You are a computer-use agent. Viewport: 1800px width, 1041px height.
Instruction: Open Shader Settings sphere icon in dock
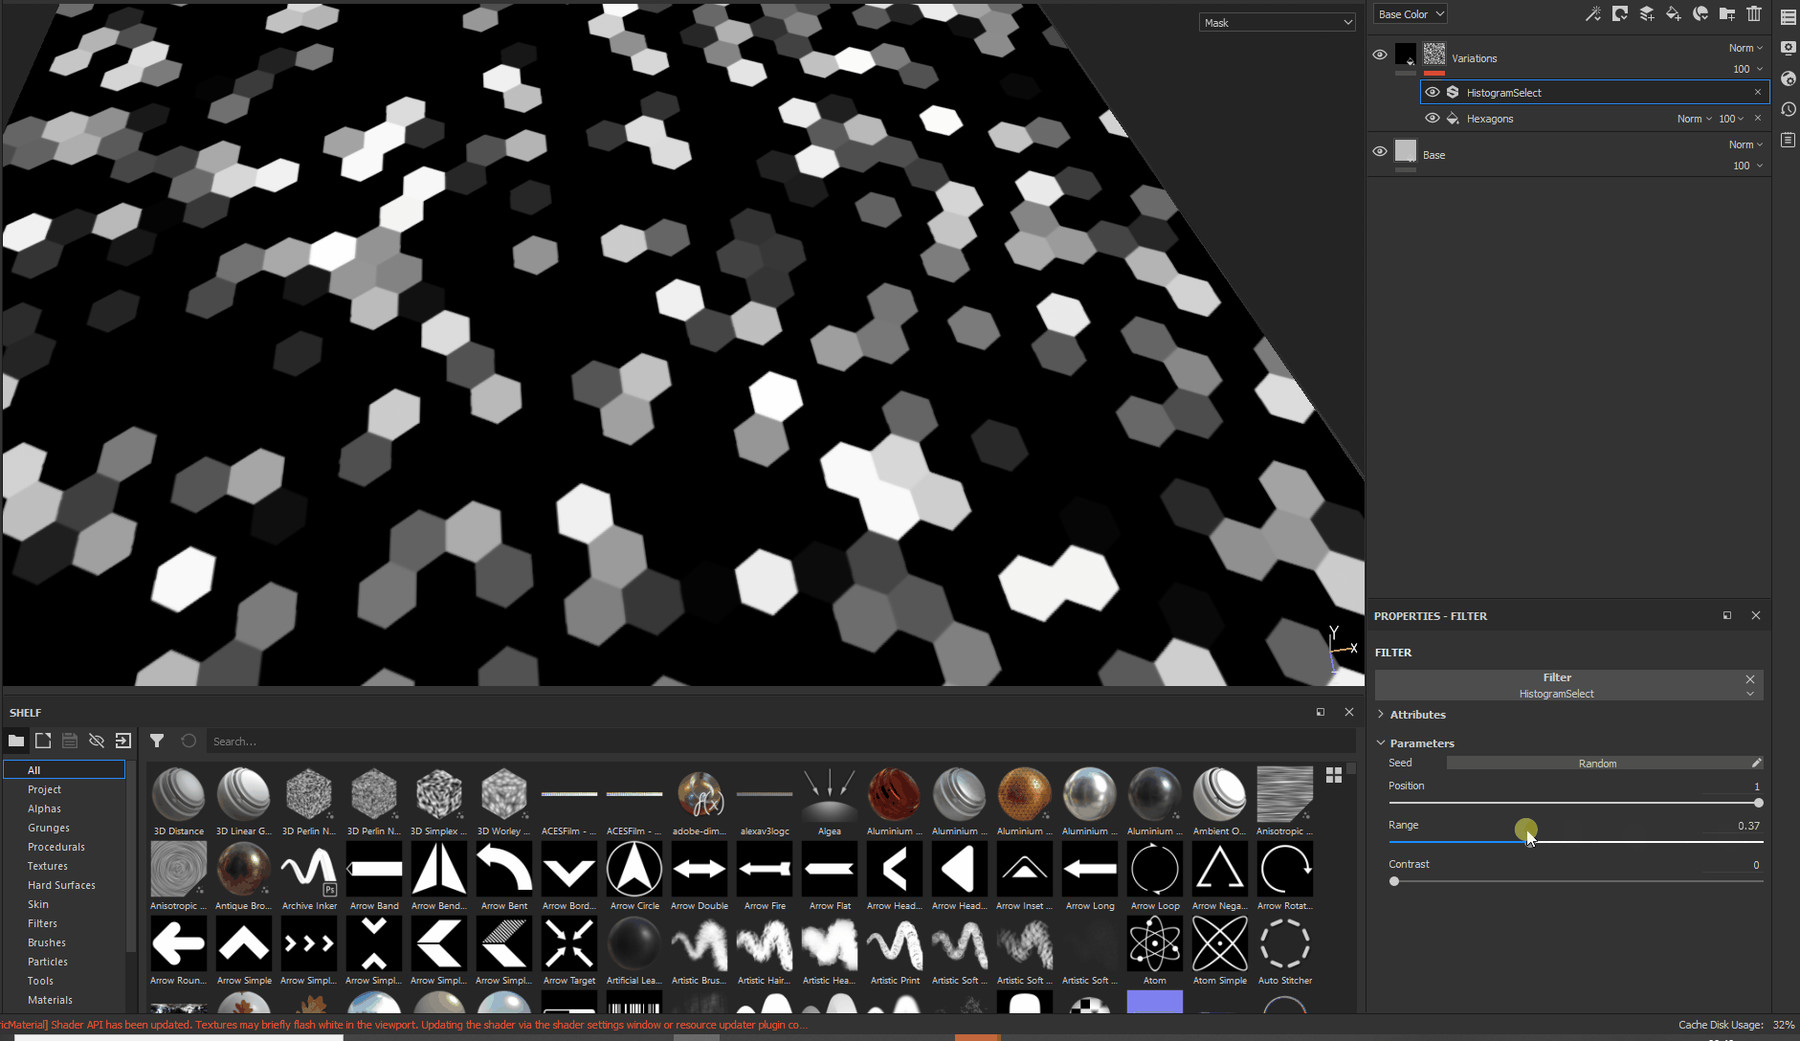(1788, 79)
